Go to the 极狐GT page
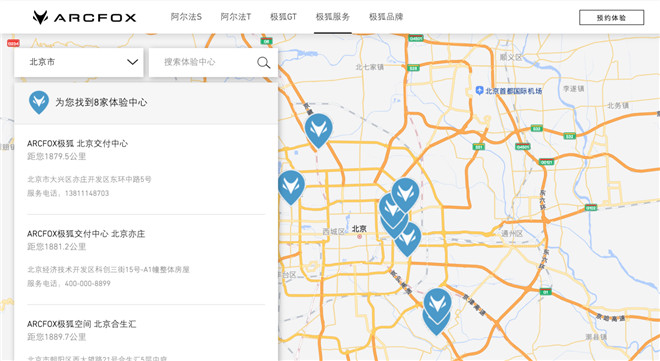Image resolution: width=660 pixels, height=361 pixels. tap(283, 17)
